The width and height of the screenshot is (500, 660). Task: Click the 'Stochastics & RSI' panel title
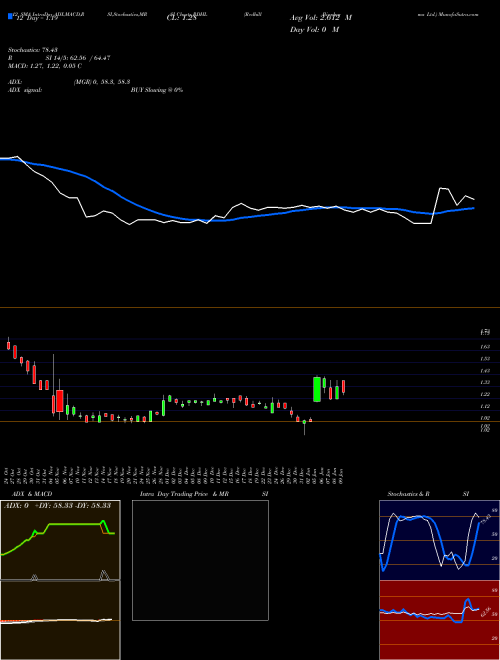pyautogui.click(x=428, y=494)
